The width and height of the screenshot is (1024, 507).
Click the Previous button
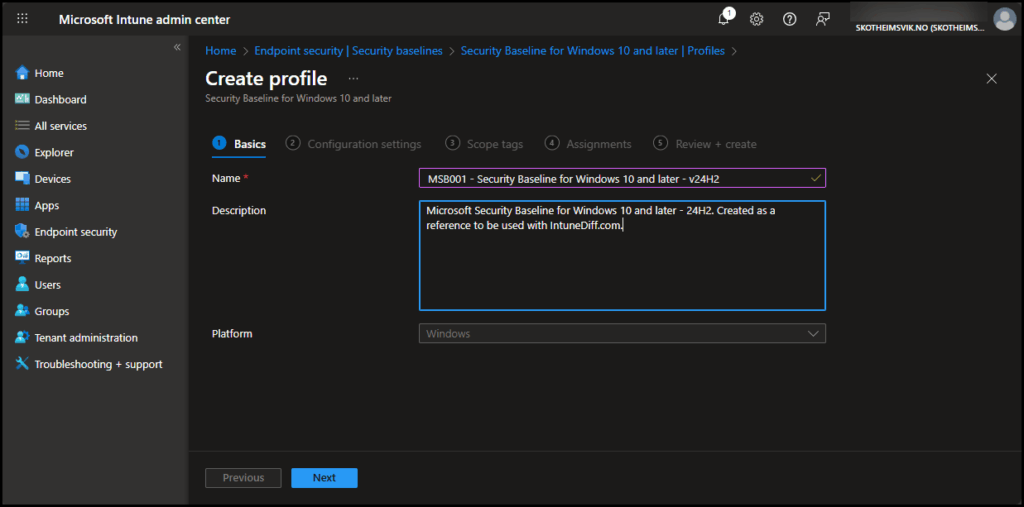coord(243,478)
